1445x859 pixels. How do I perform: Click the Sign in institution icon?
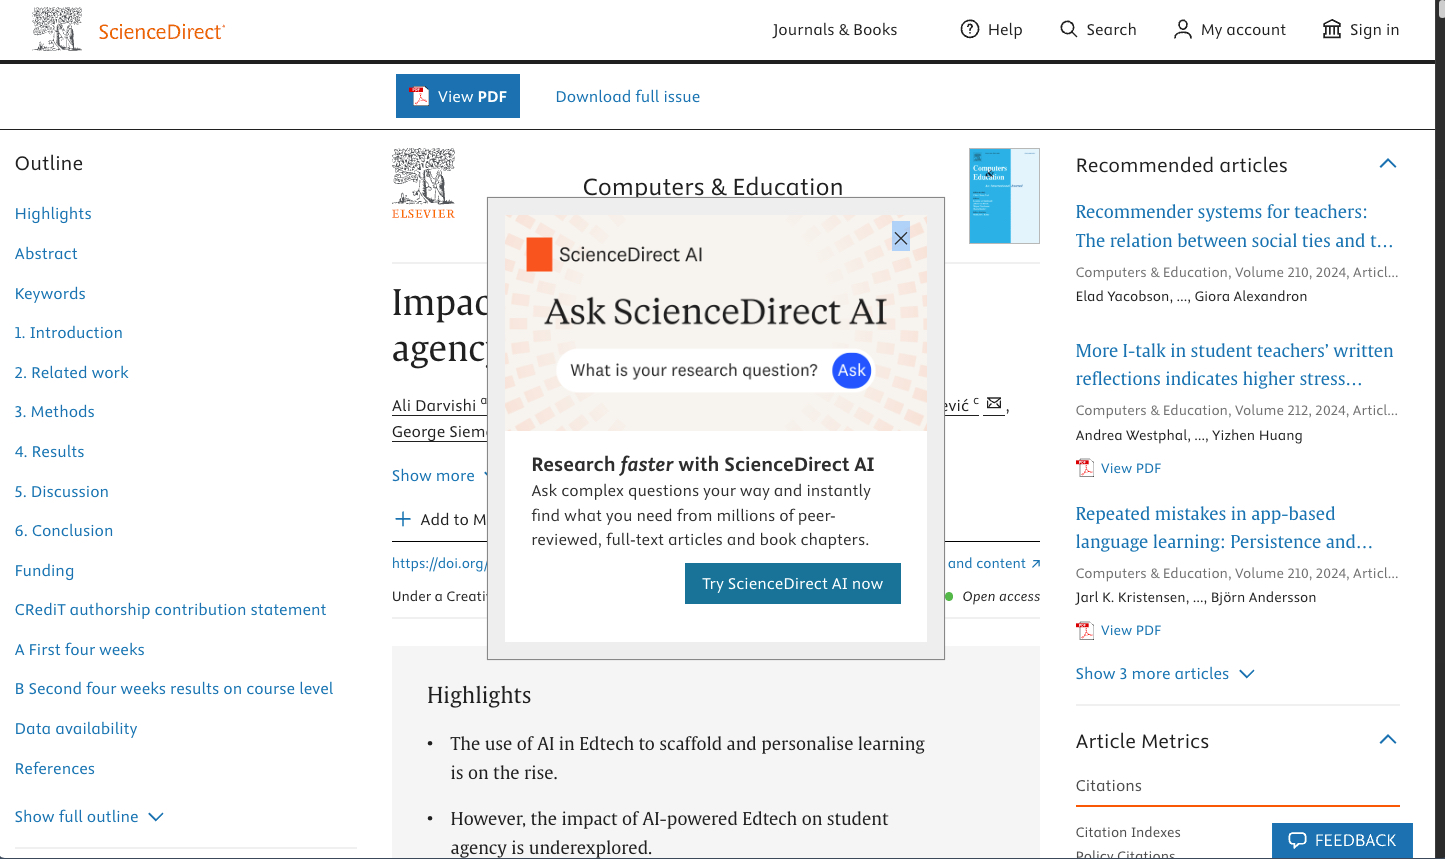[1331, 30]
